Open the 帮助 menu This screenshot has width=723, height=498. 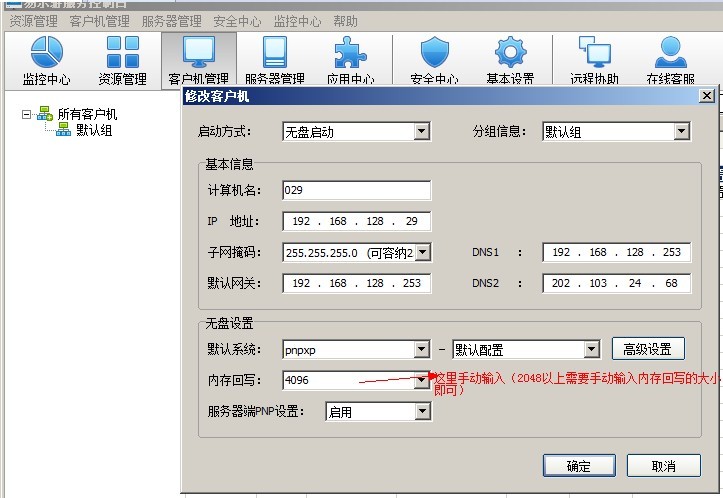click(x=345, y=21)
